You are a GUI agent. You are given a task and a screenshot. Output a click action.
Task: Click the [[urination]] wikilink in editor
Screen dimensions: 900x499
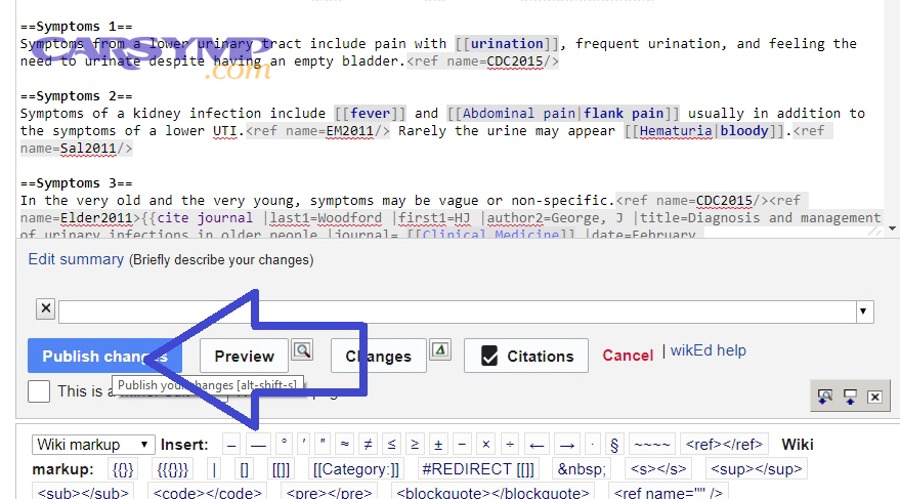507,44
